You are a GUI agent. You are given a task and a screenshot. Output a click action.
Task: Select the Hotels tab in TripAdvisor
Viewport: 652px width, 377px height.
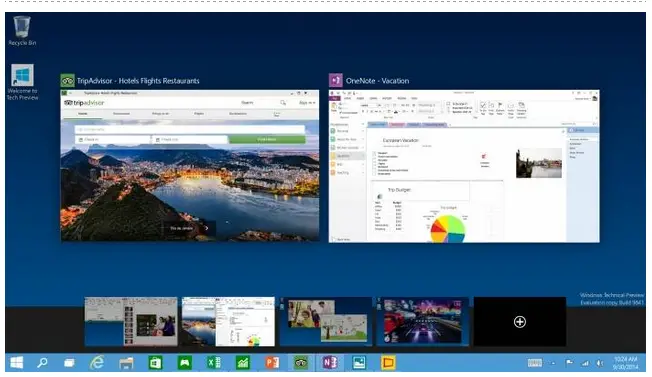(83, 113)
